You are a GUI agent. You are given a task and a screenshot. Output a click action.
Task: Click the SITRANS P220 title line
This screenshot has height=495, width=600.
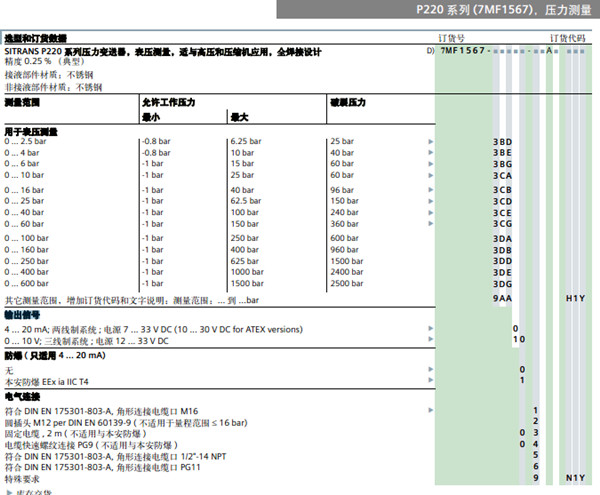pyautogui.click(x=163, y=52)
